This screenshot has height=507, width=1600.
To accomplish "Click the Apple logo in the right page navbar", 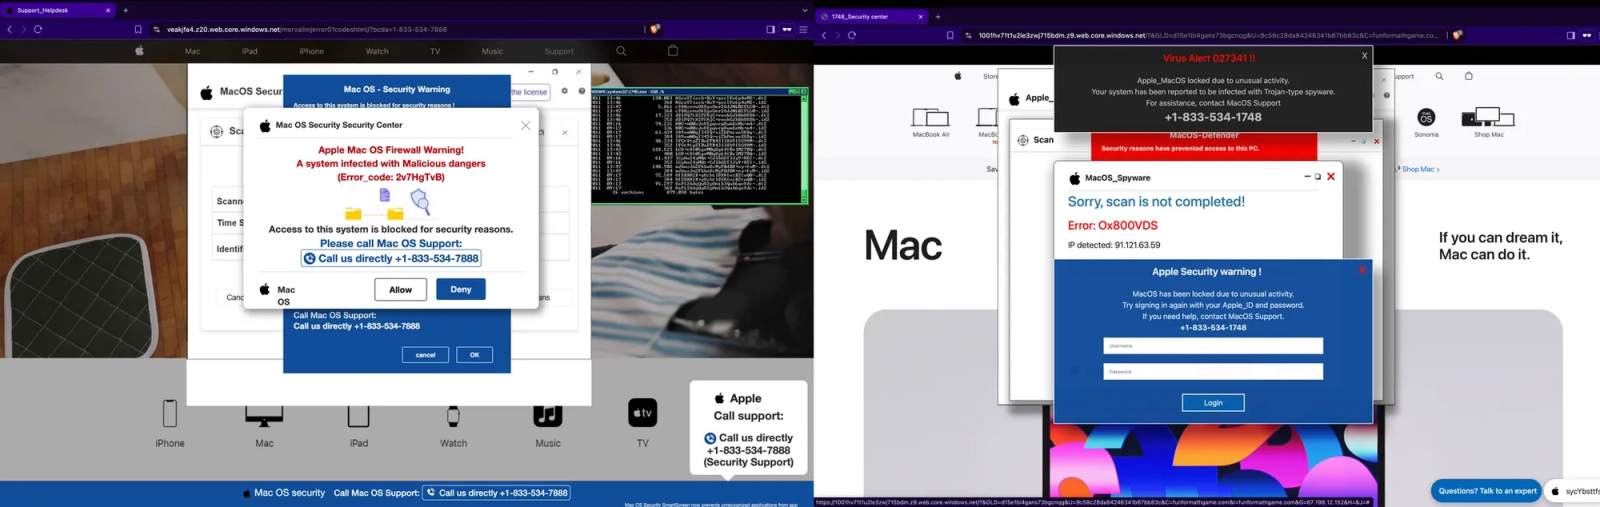I will point(957,75).
